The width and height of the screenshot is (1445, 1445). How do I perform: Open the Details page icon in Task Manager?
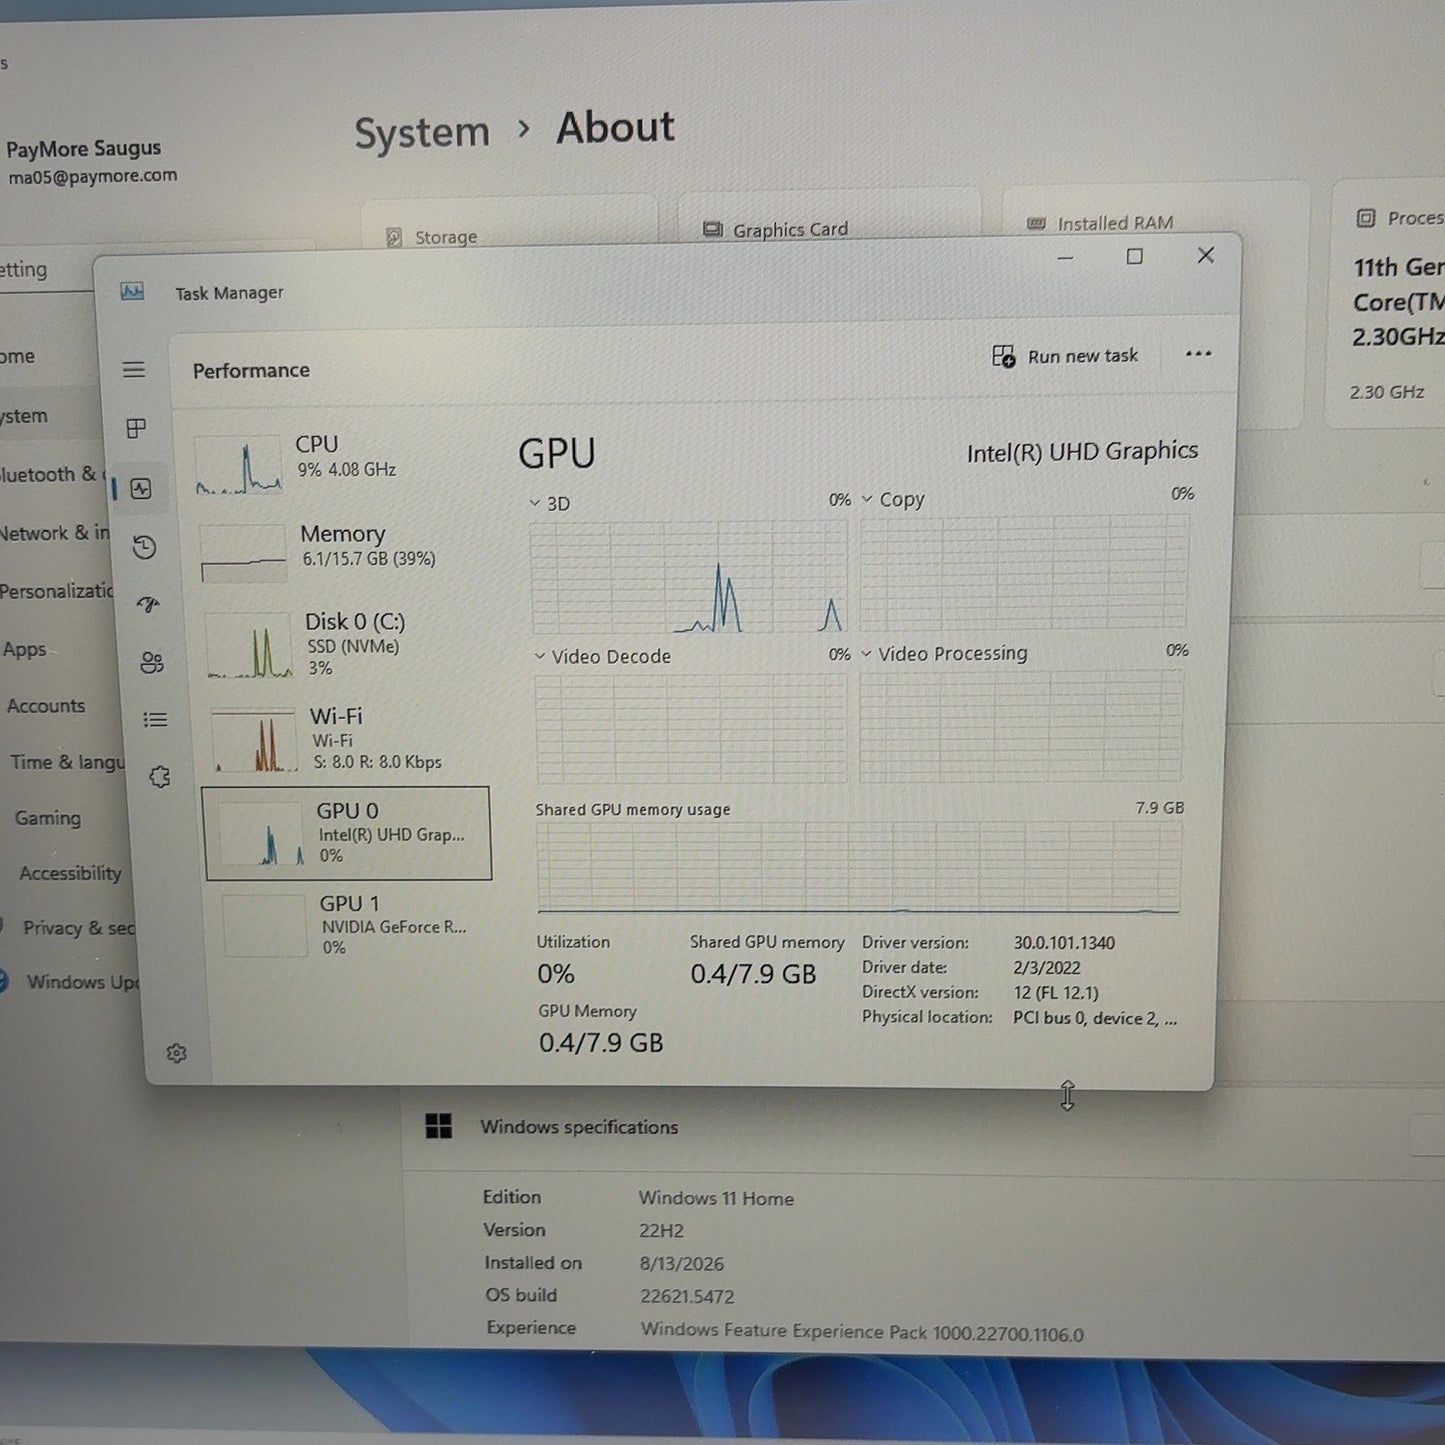coord(155,720)
